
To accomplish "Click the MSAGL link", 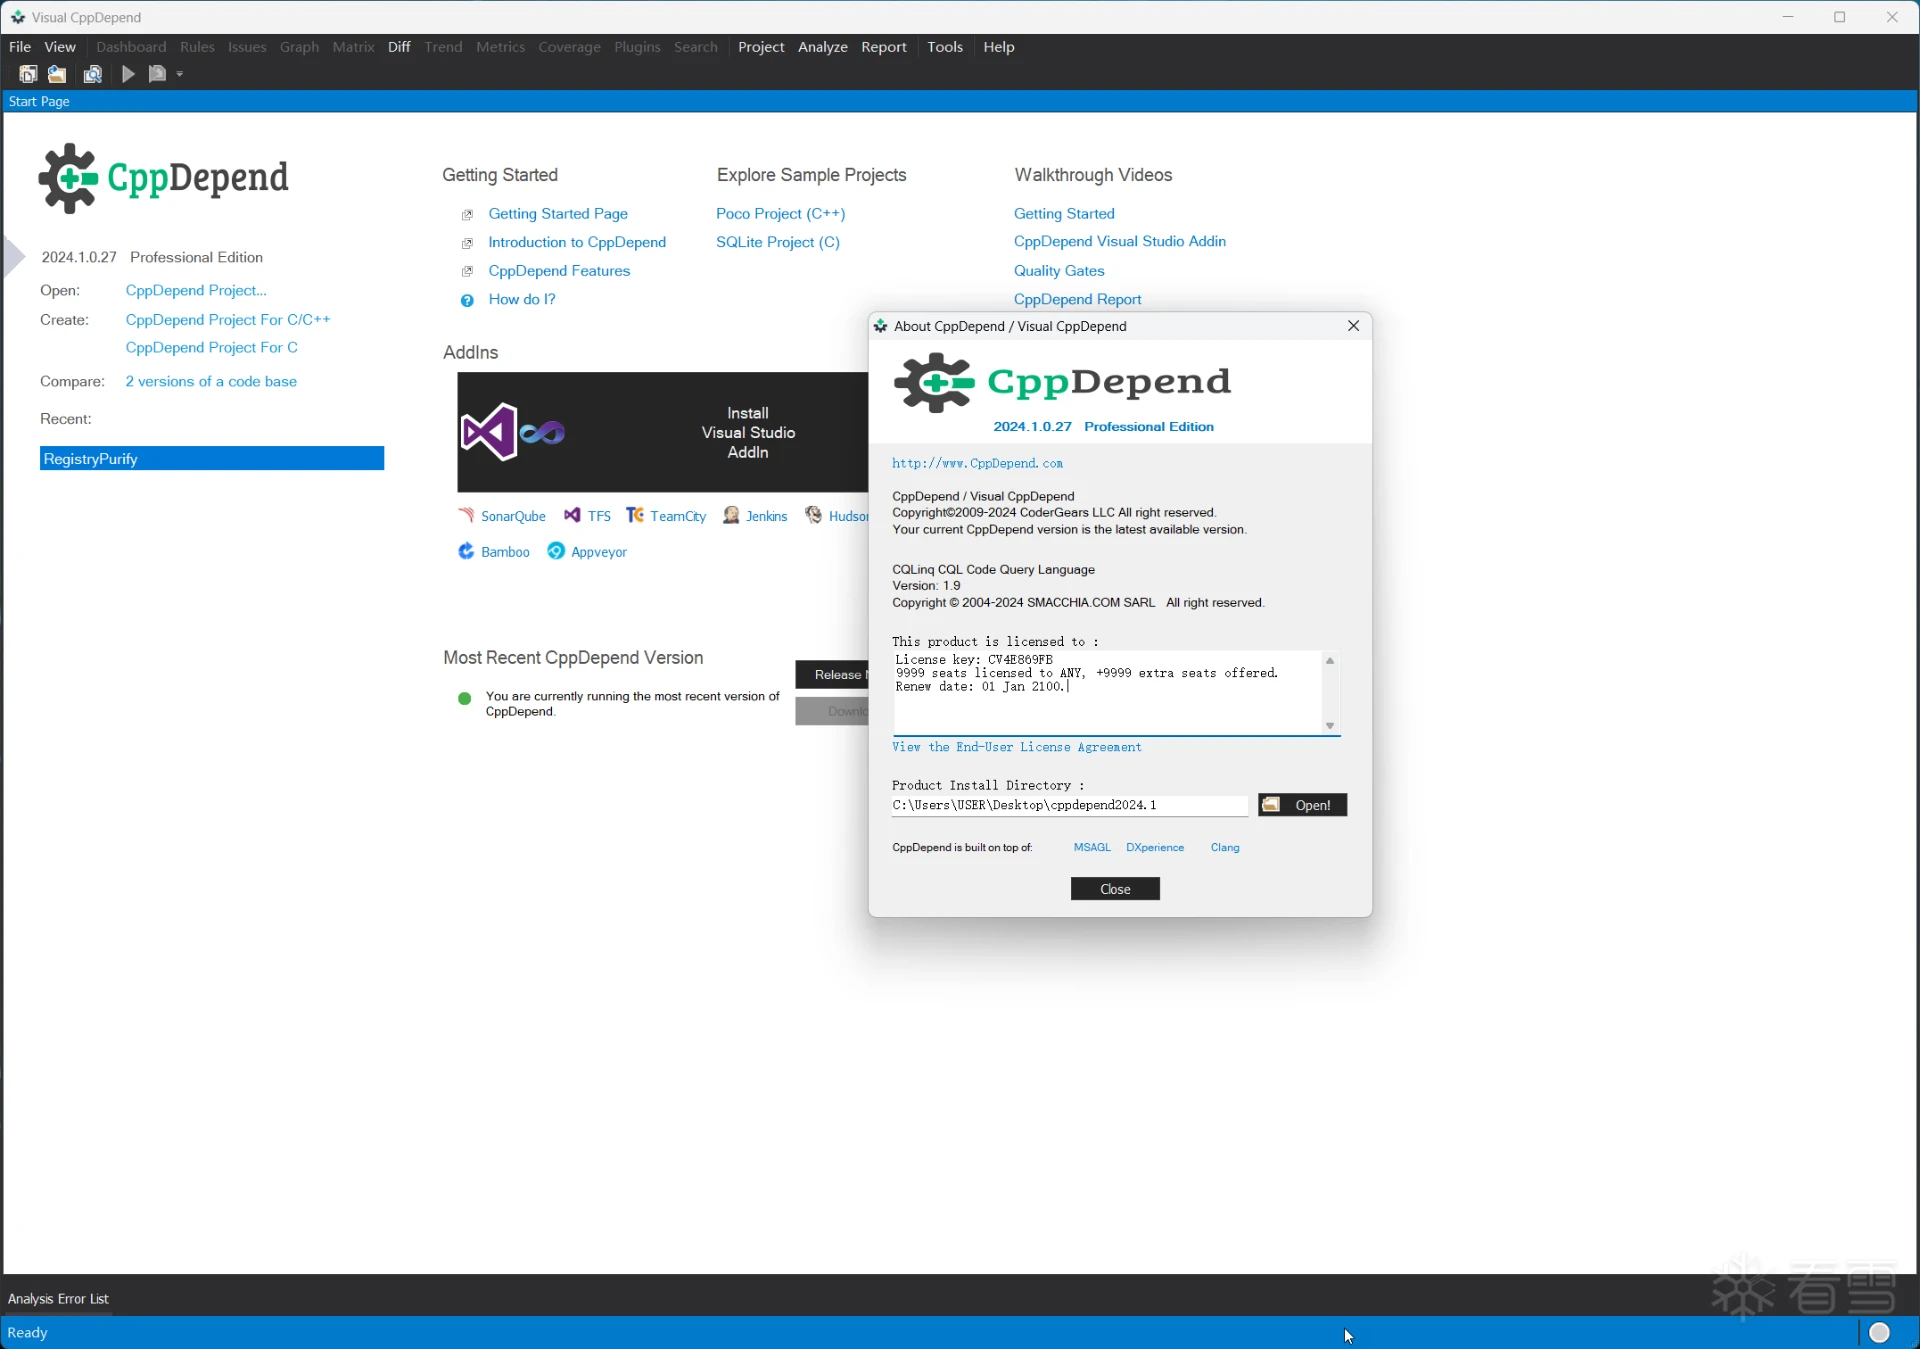I will pos(1092,847).
